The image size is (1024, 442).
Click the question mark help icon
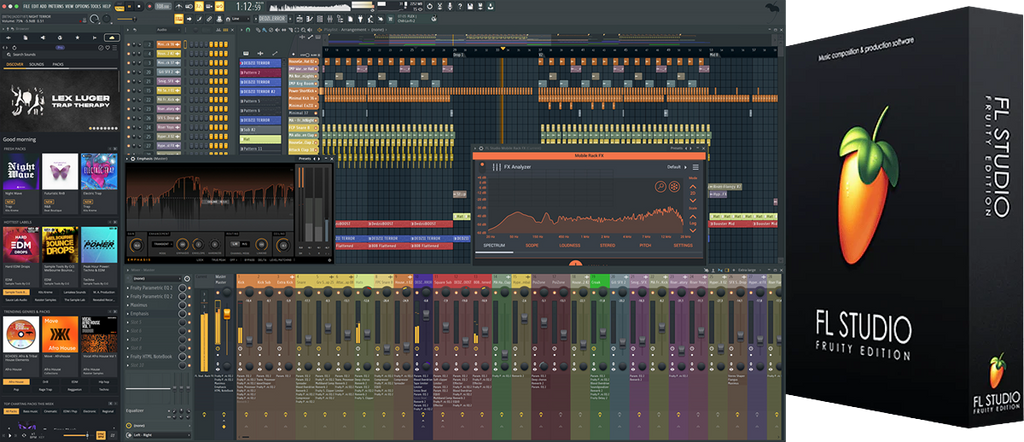(460, 7)
